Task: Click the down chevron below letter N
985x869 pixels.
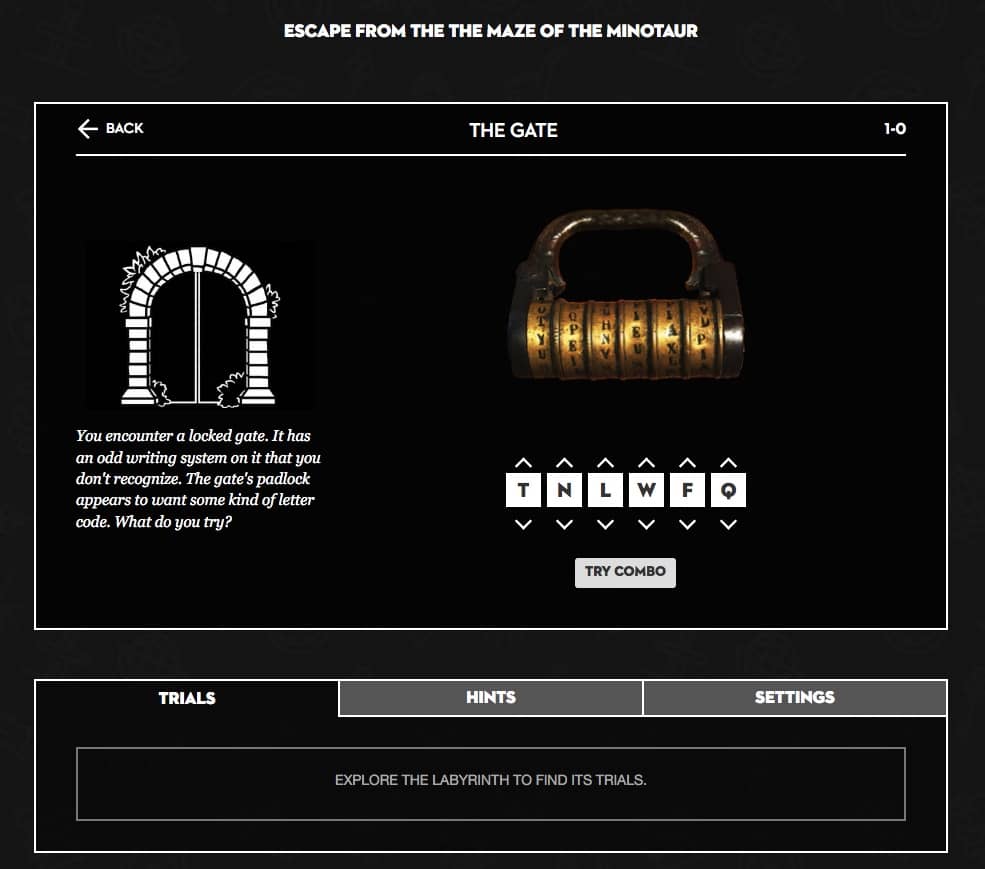Action: click(x=564, y=524)
